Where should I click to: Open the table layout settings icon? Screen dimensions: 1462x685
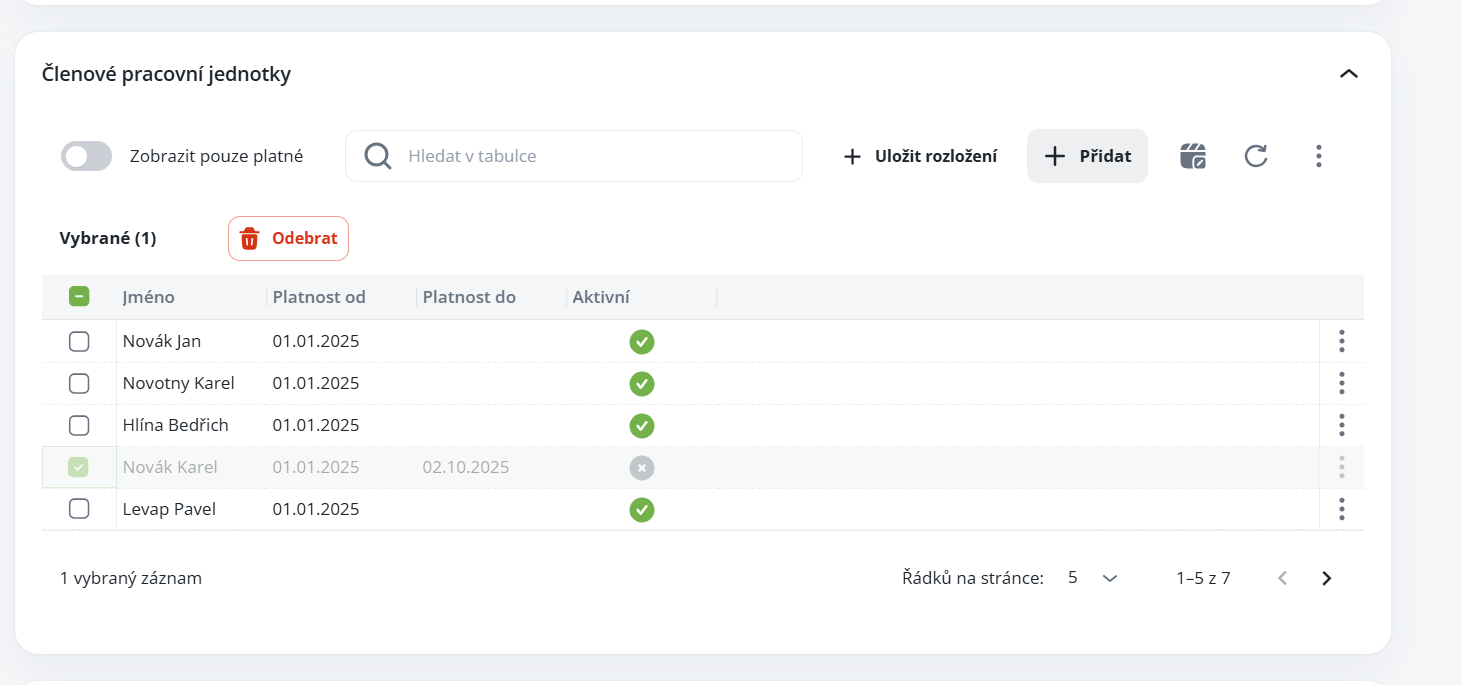(x=1193, y=156)
